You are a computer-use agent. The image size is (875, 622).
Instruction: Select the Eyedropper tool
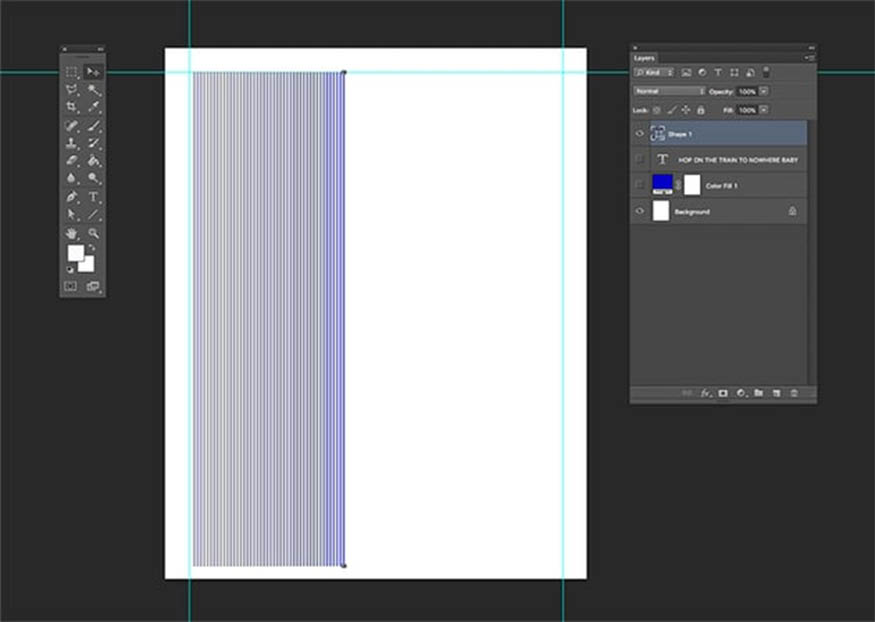(93, 107)
